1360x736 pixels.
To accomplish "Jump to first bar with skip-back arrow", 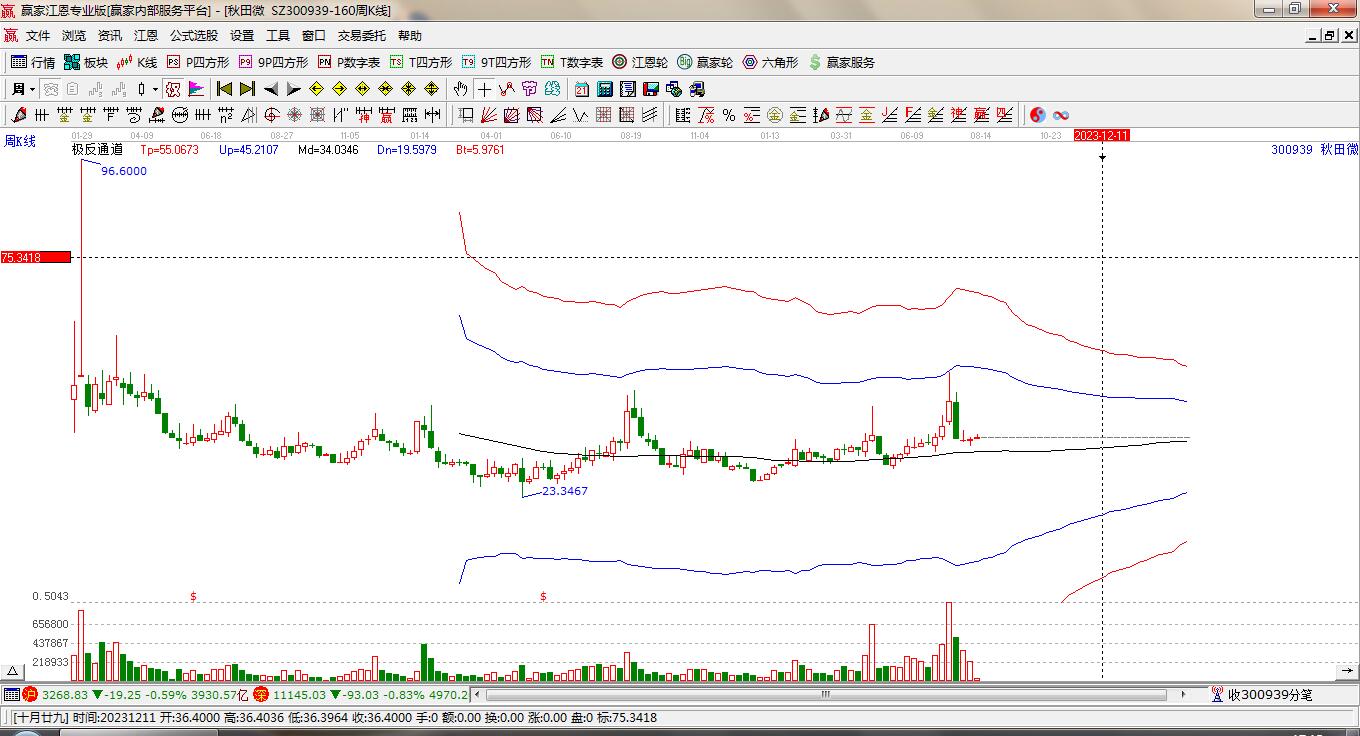I will coord(224,89).
